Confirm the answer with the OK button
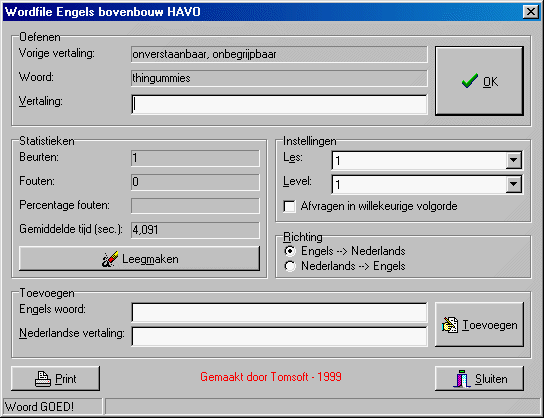The height and width of the screenshot is (418, 544). (x=479, y=81)
